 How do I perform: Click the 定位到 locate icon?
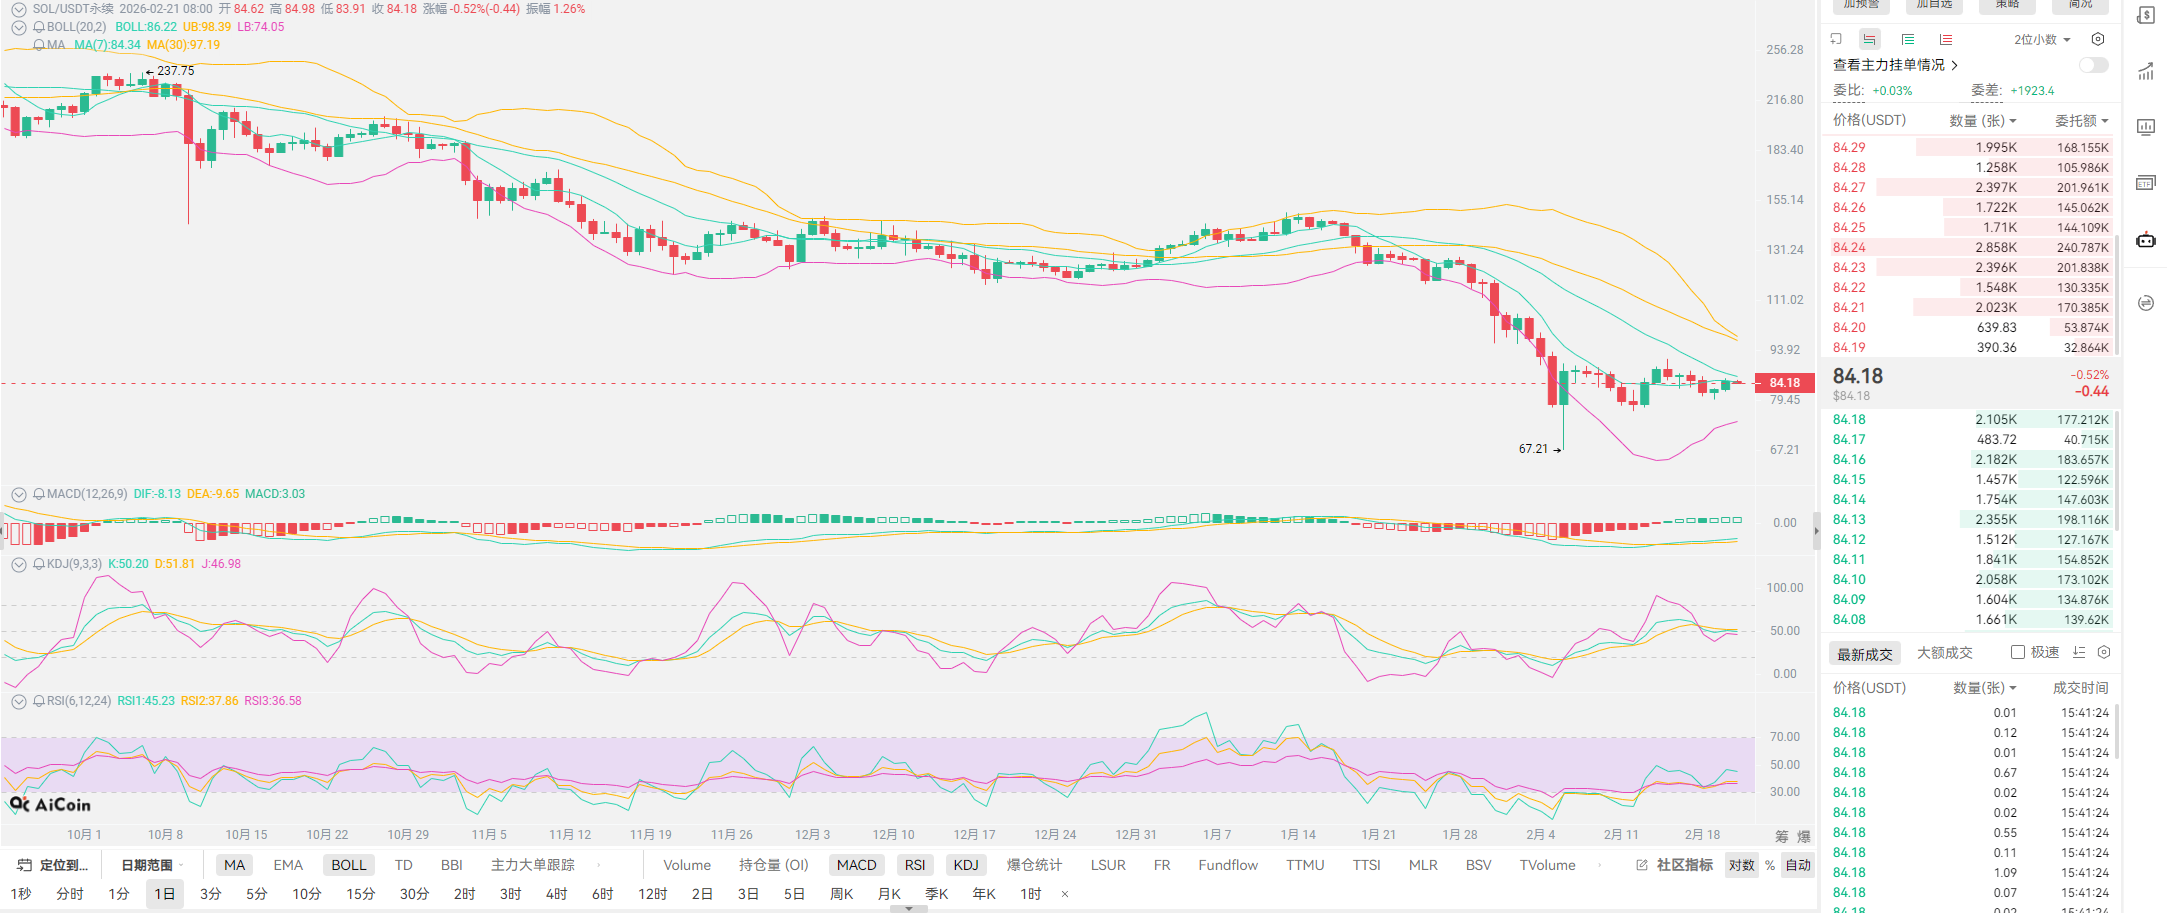tap(25, 865)
